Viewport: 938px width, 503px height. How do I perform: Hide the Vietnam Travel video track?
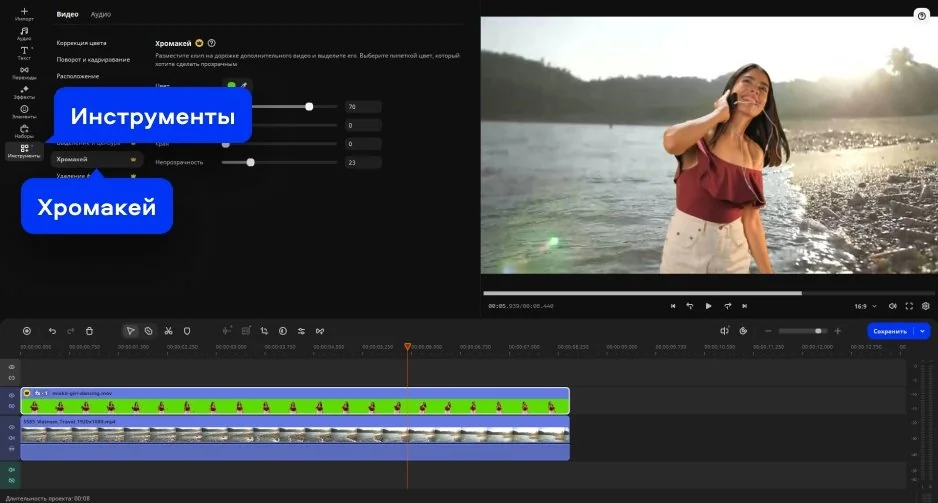click(x=11, y=427)
